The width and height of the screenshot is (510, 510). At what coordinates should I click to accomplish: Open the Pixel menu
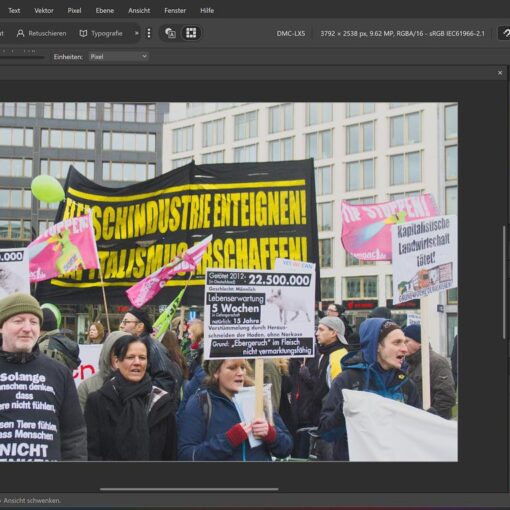point(74,11)
